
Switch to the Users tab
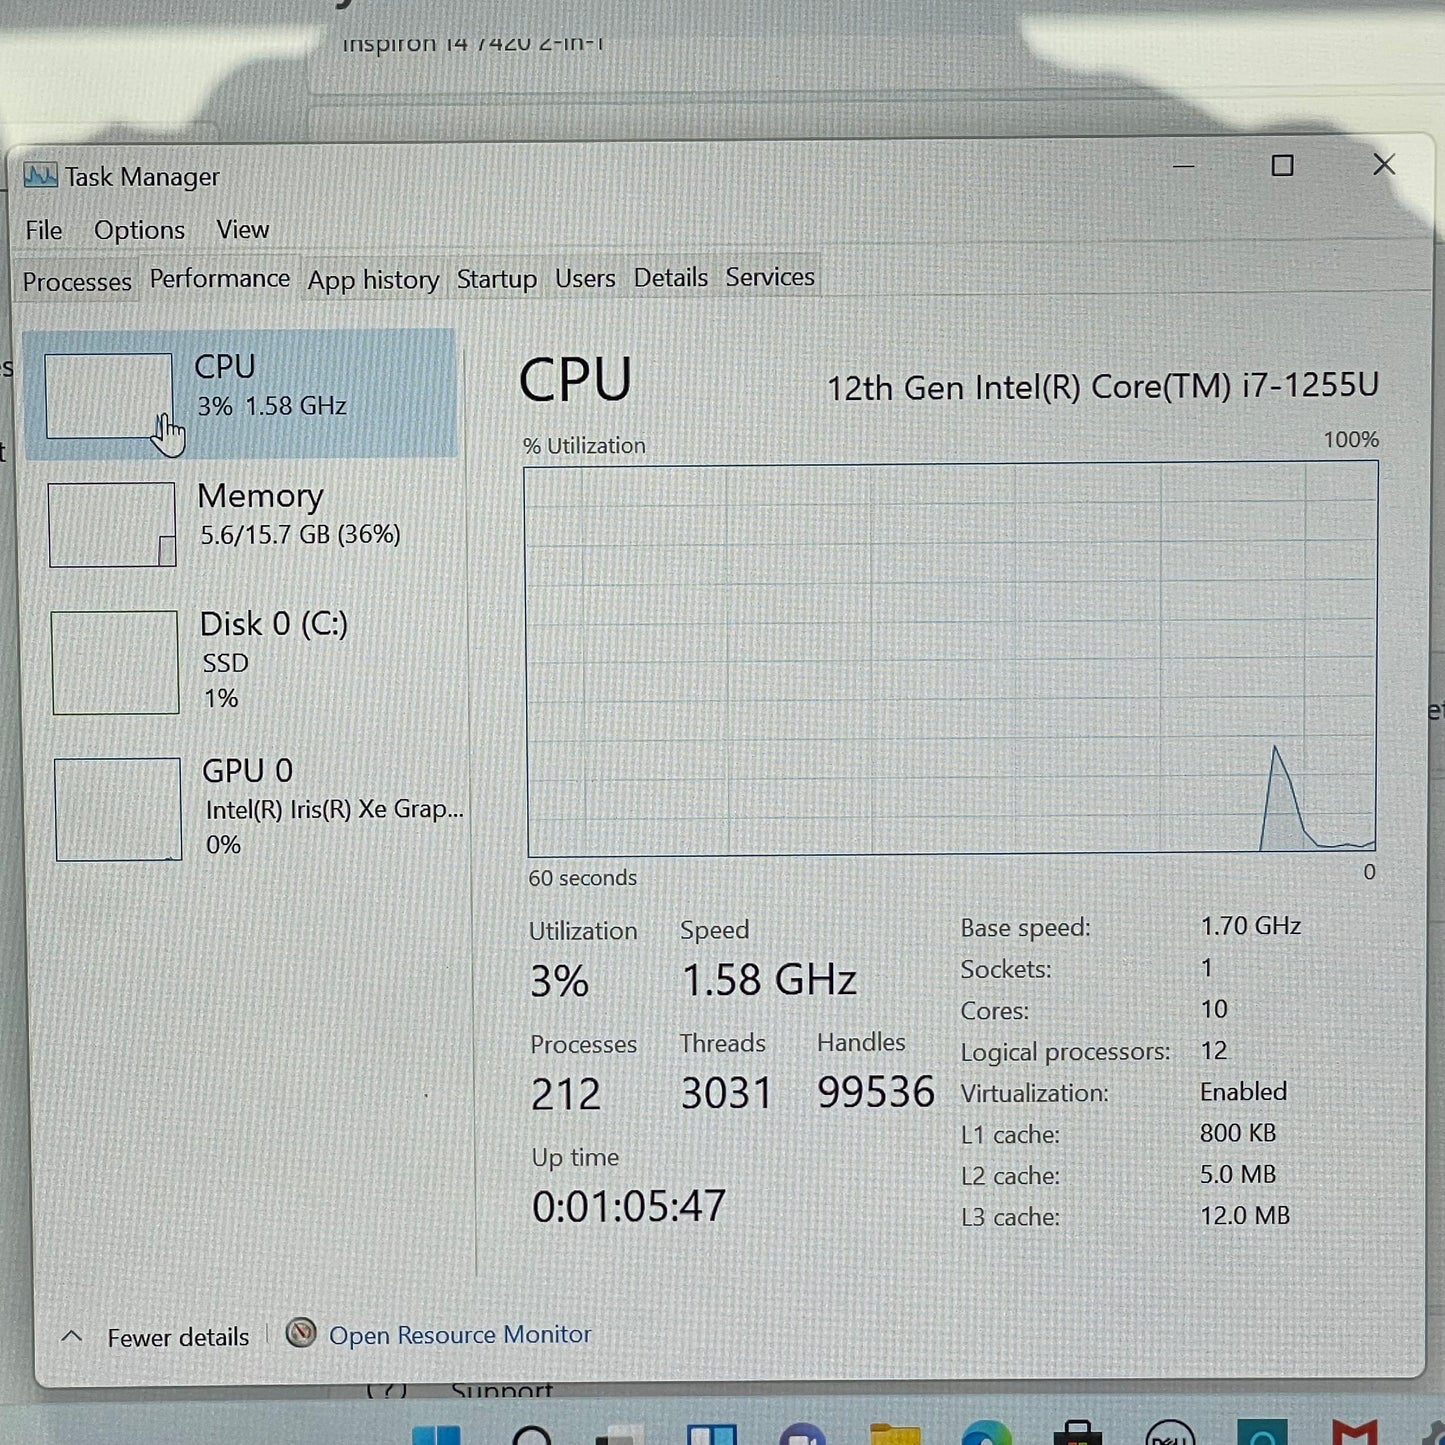tap(585, 277)
